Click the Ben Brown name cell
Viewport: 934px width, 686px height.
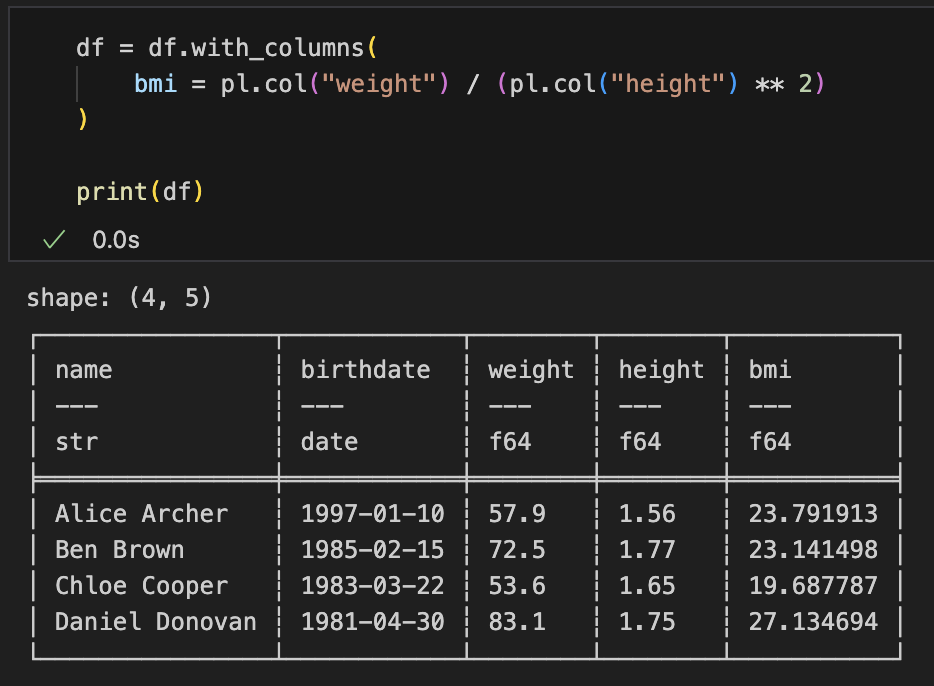(x=119, y=550)
